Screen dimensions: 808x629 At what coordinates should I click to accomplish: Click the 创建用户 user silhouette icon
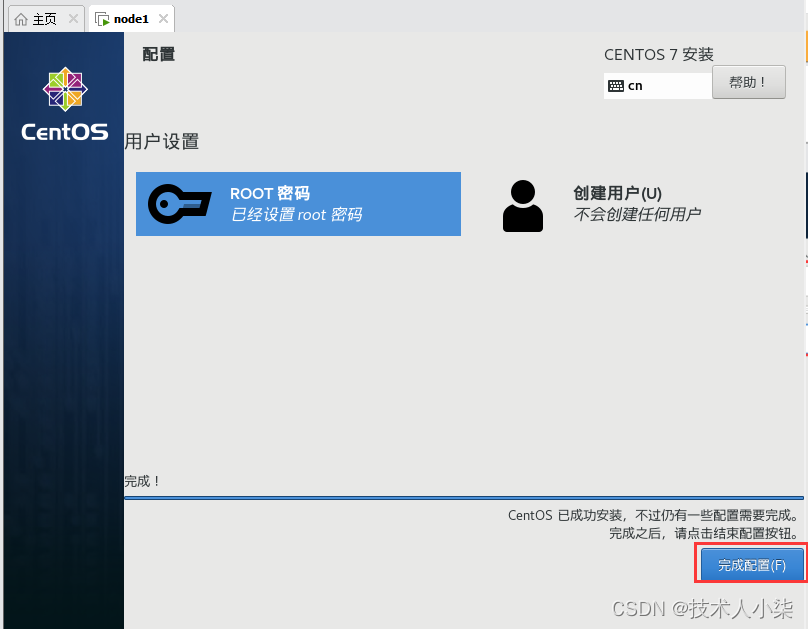tap(523, 204)
